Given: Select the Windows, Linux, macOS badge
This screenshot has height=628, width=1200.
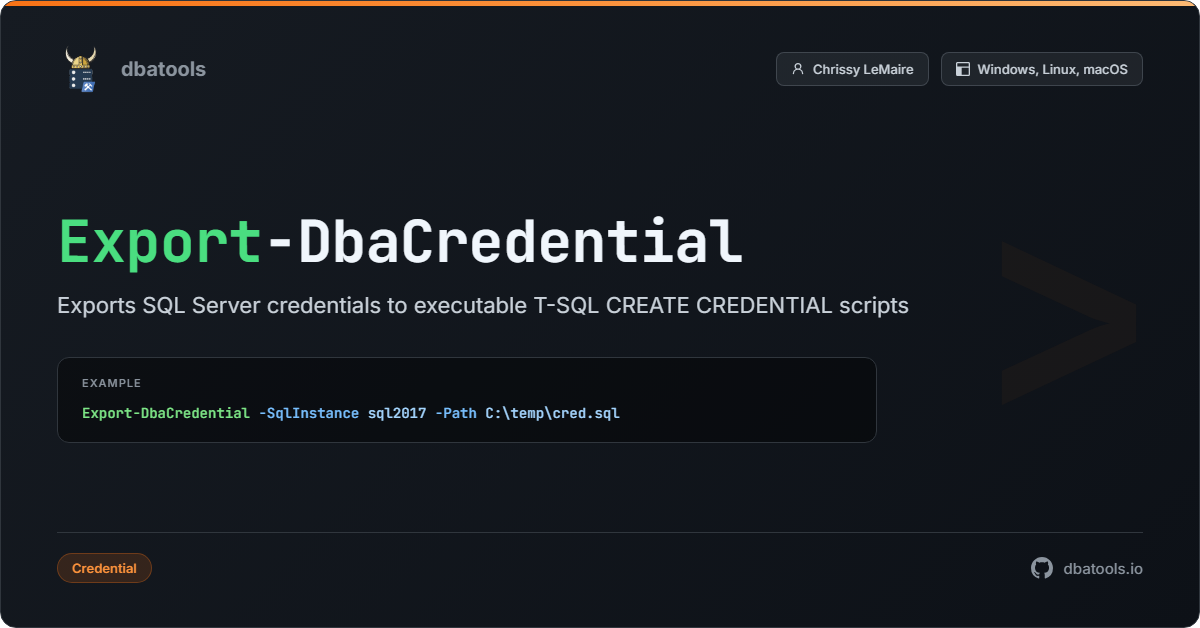Looking at the screenshot, I should click(x=1042, y=69).
